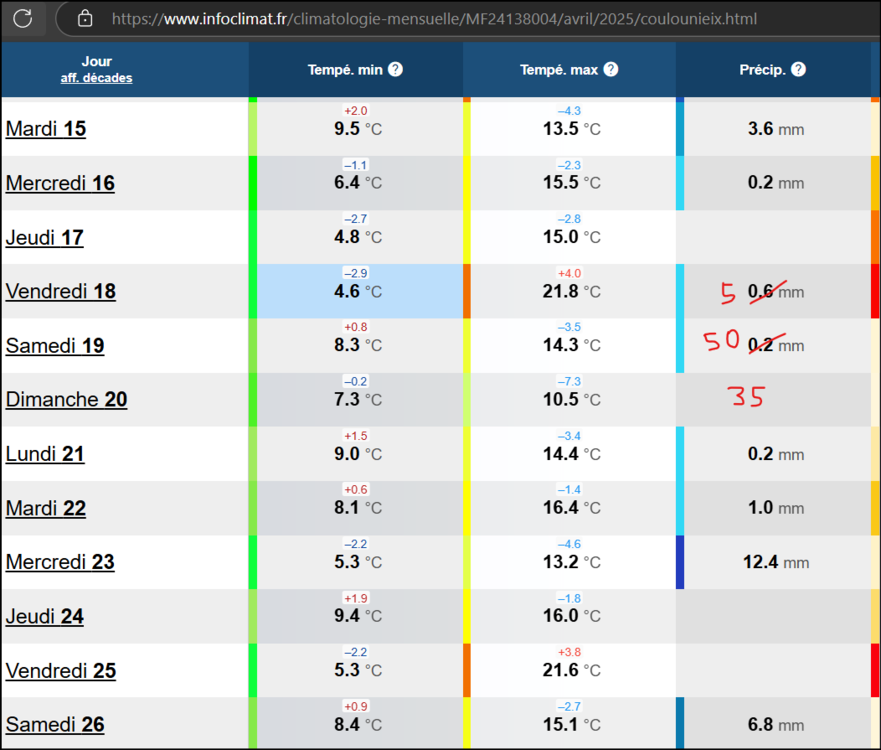Select 21.6 °C max temperature cell
Viewport: 881px width, 750px height.
click(x=571, y=670)
